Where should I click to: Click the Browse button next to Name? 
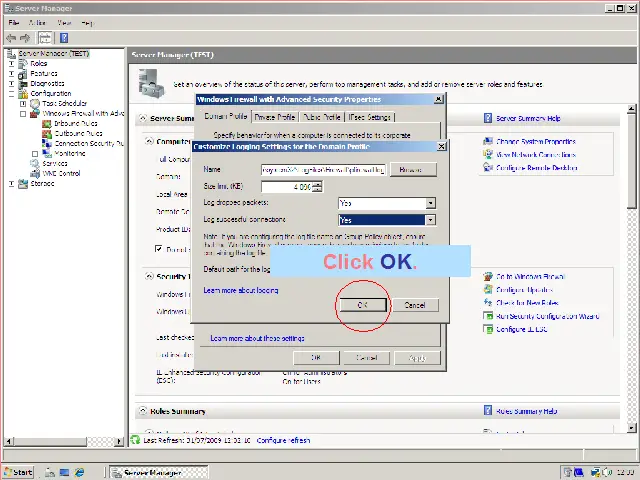410,170
